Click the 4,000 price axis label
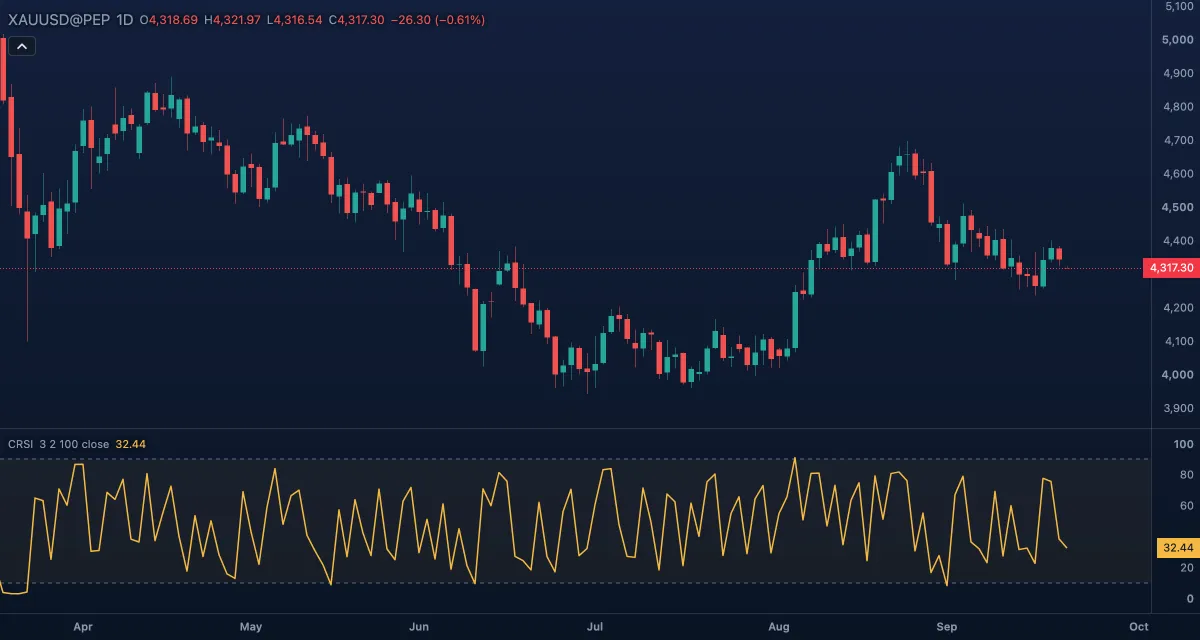1200x640 pixels. click(1178, 375)
